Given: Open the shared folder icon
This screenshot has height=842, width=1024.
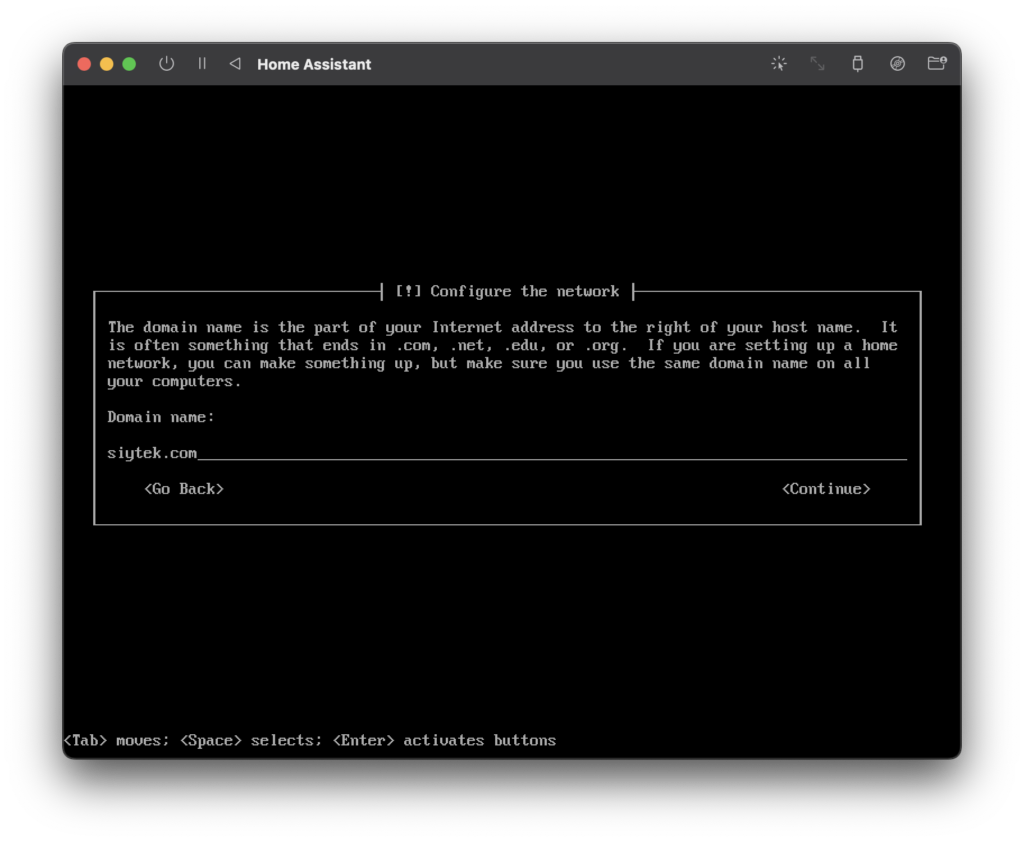Looking at the screenshot, I should pos(937,63).
